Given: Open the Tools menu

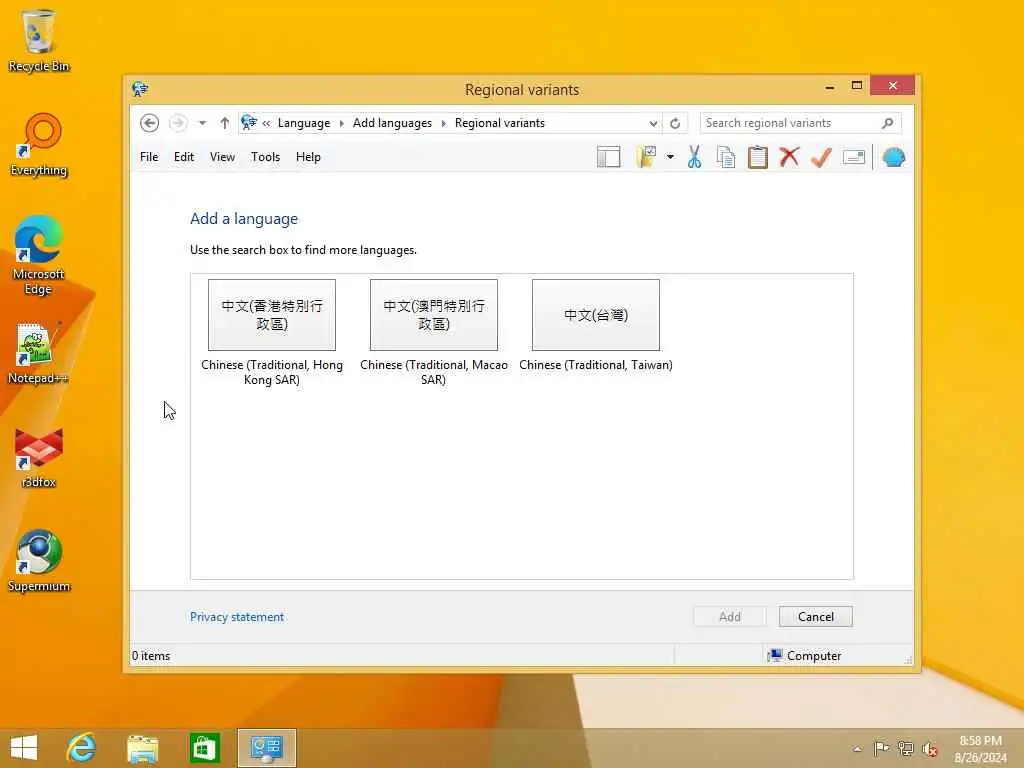Looking at the screenshot, I should [x=265, y=157].
